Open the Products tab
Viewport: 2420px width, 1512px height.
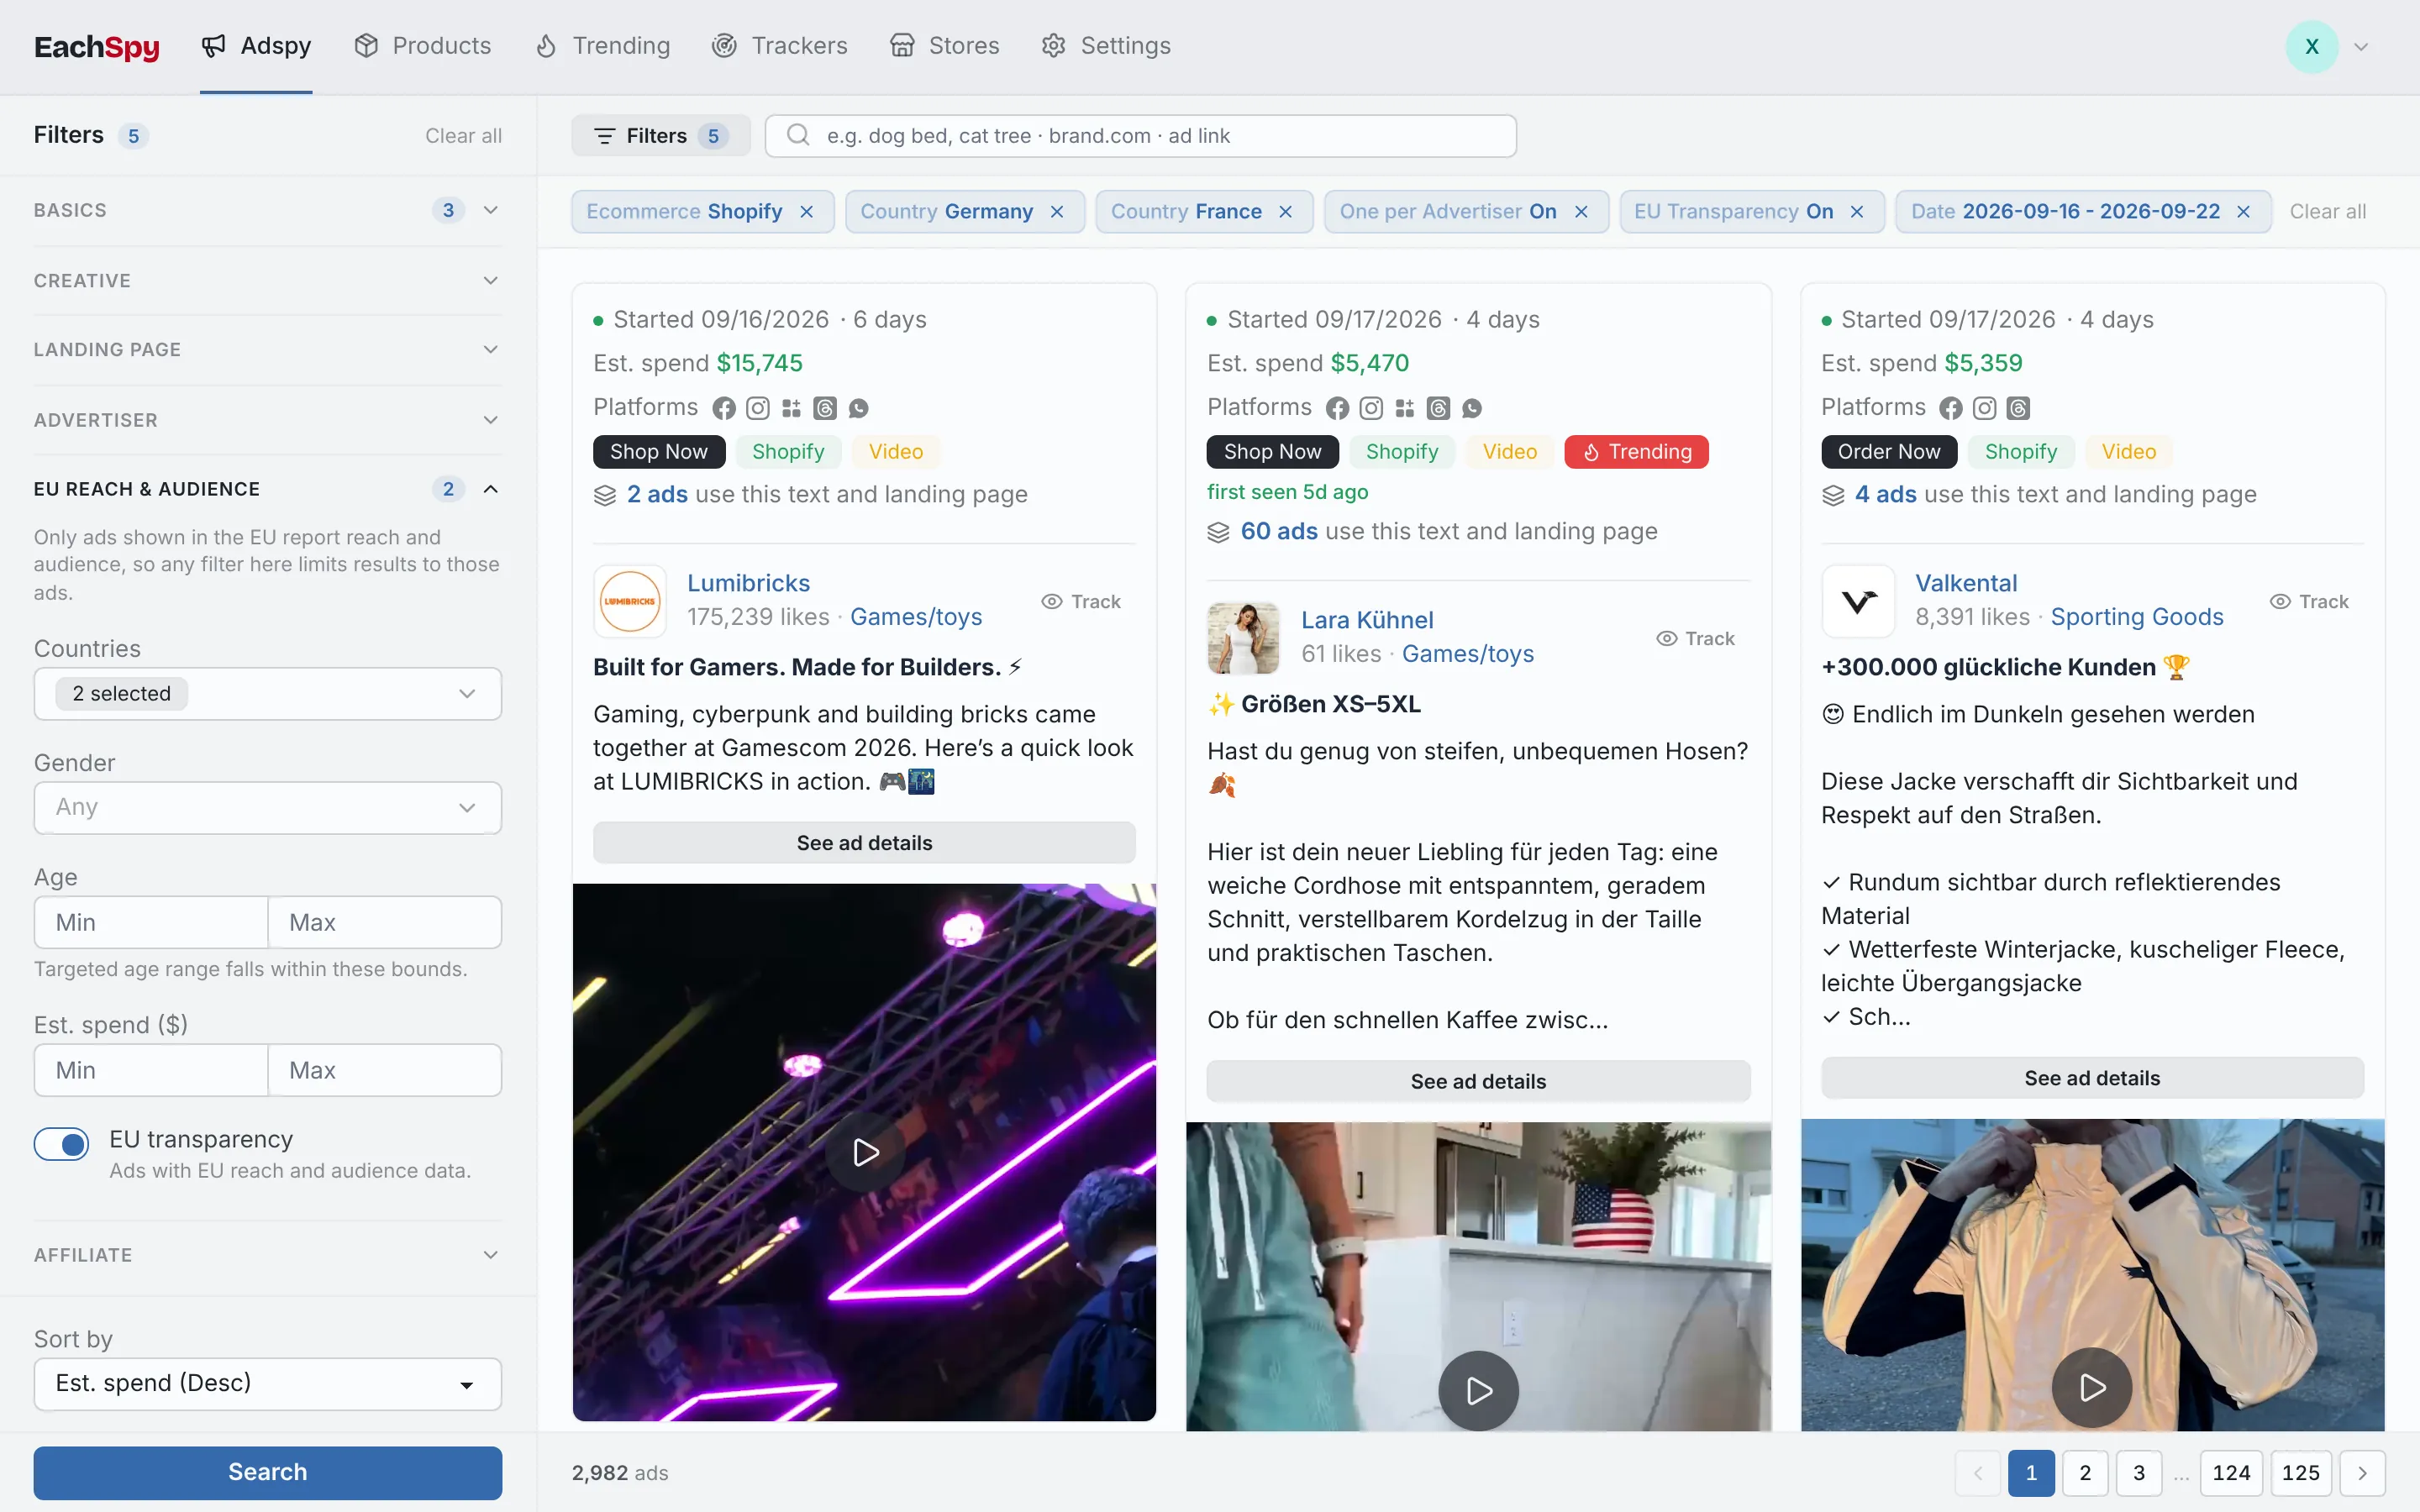pos(422,46)
